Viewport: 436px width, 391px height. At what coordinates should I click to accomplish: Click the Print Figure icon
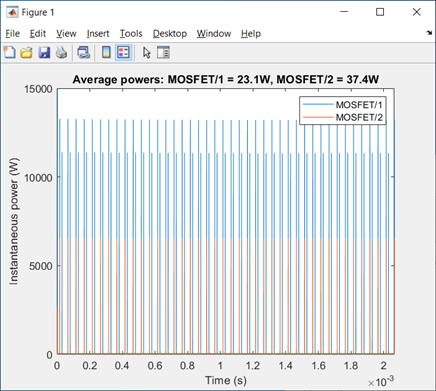(x=61, y=53)
